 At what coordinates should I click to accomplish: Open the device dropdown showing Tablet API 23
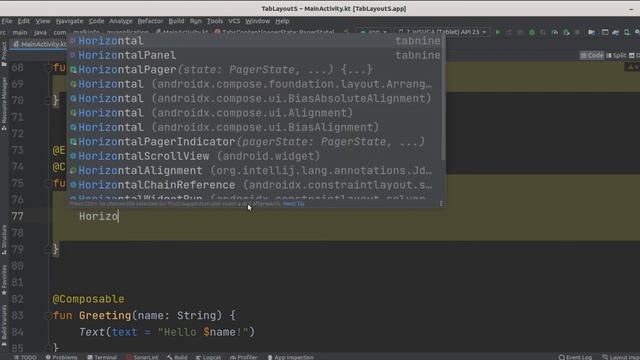[x=442, y=32]
